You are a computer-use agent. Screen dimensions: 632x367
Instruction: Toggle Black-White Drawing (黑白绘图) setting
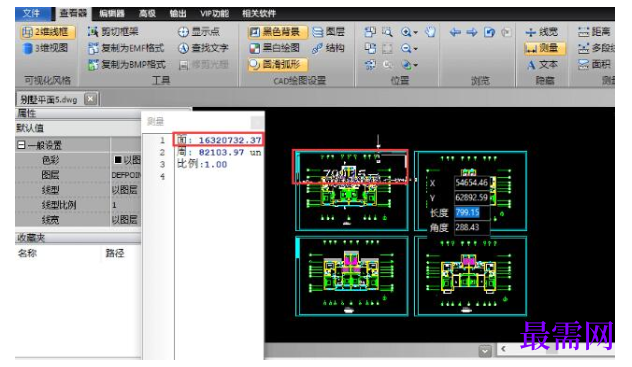[274, 48]
